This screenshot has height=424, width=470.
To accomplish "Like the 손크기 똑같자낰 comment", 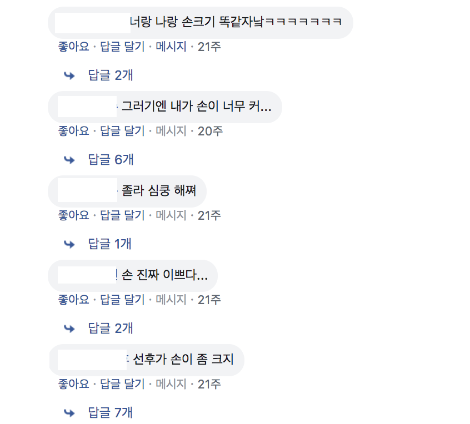I will point(74,47).
